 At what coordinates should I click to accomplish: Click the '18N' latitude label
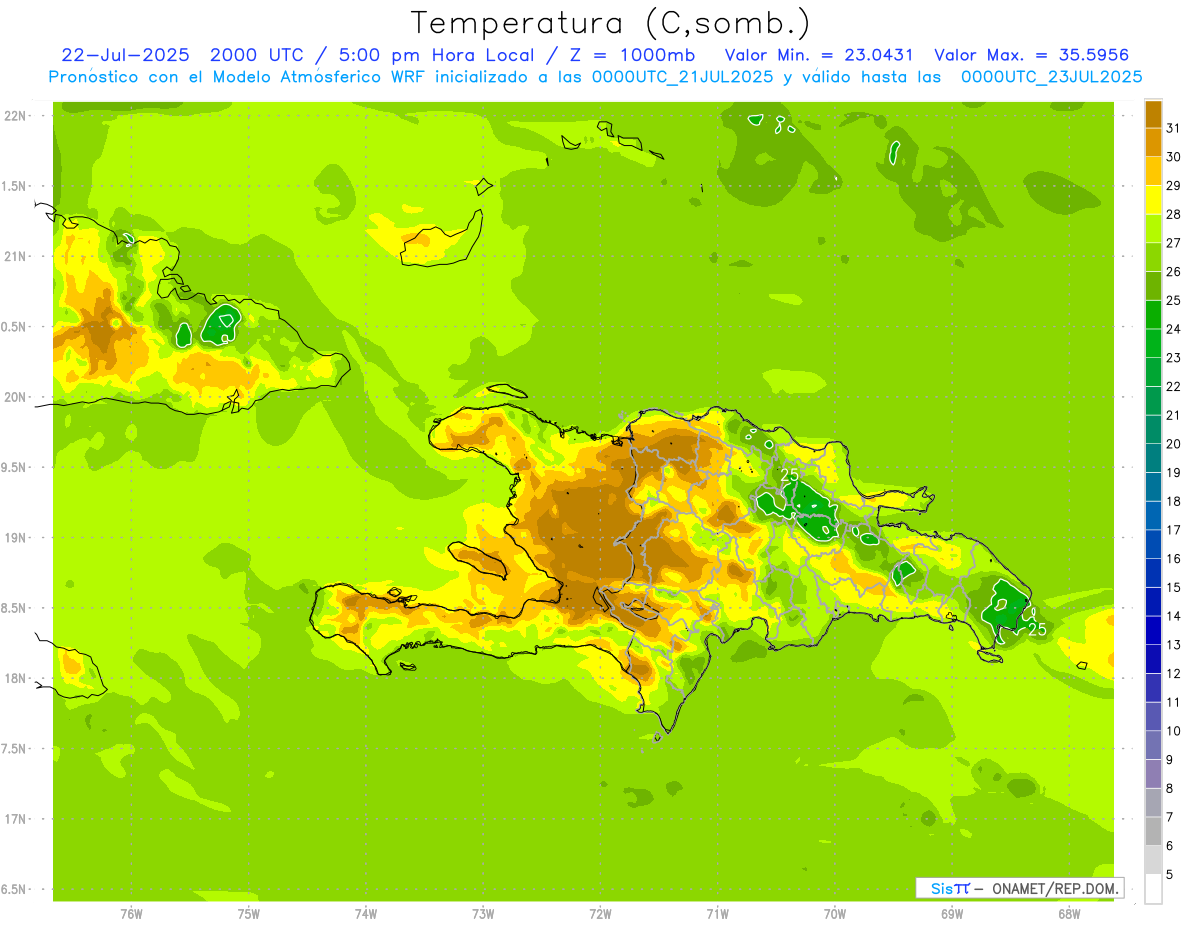[x=16, y=678]
